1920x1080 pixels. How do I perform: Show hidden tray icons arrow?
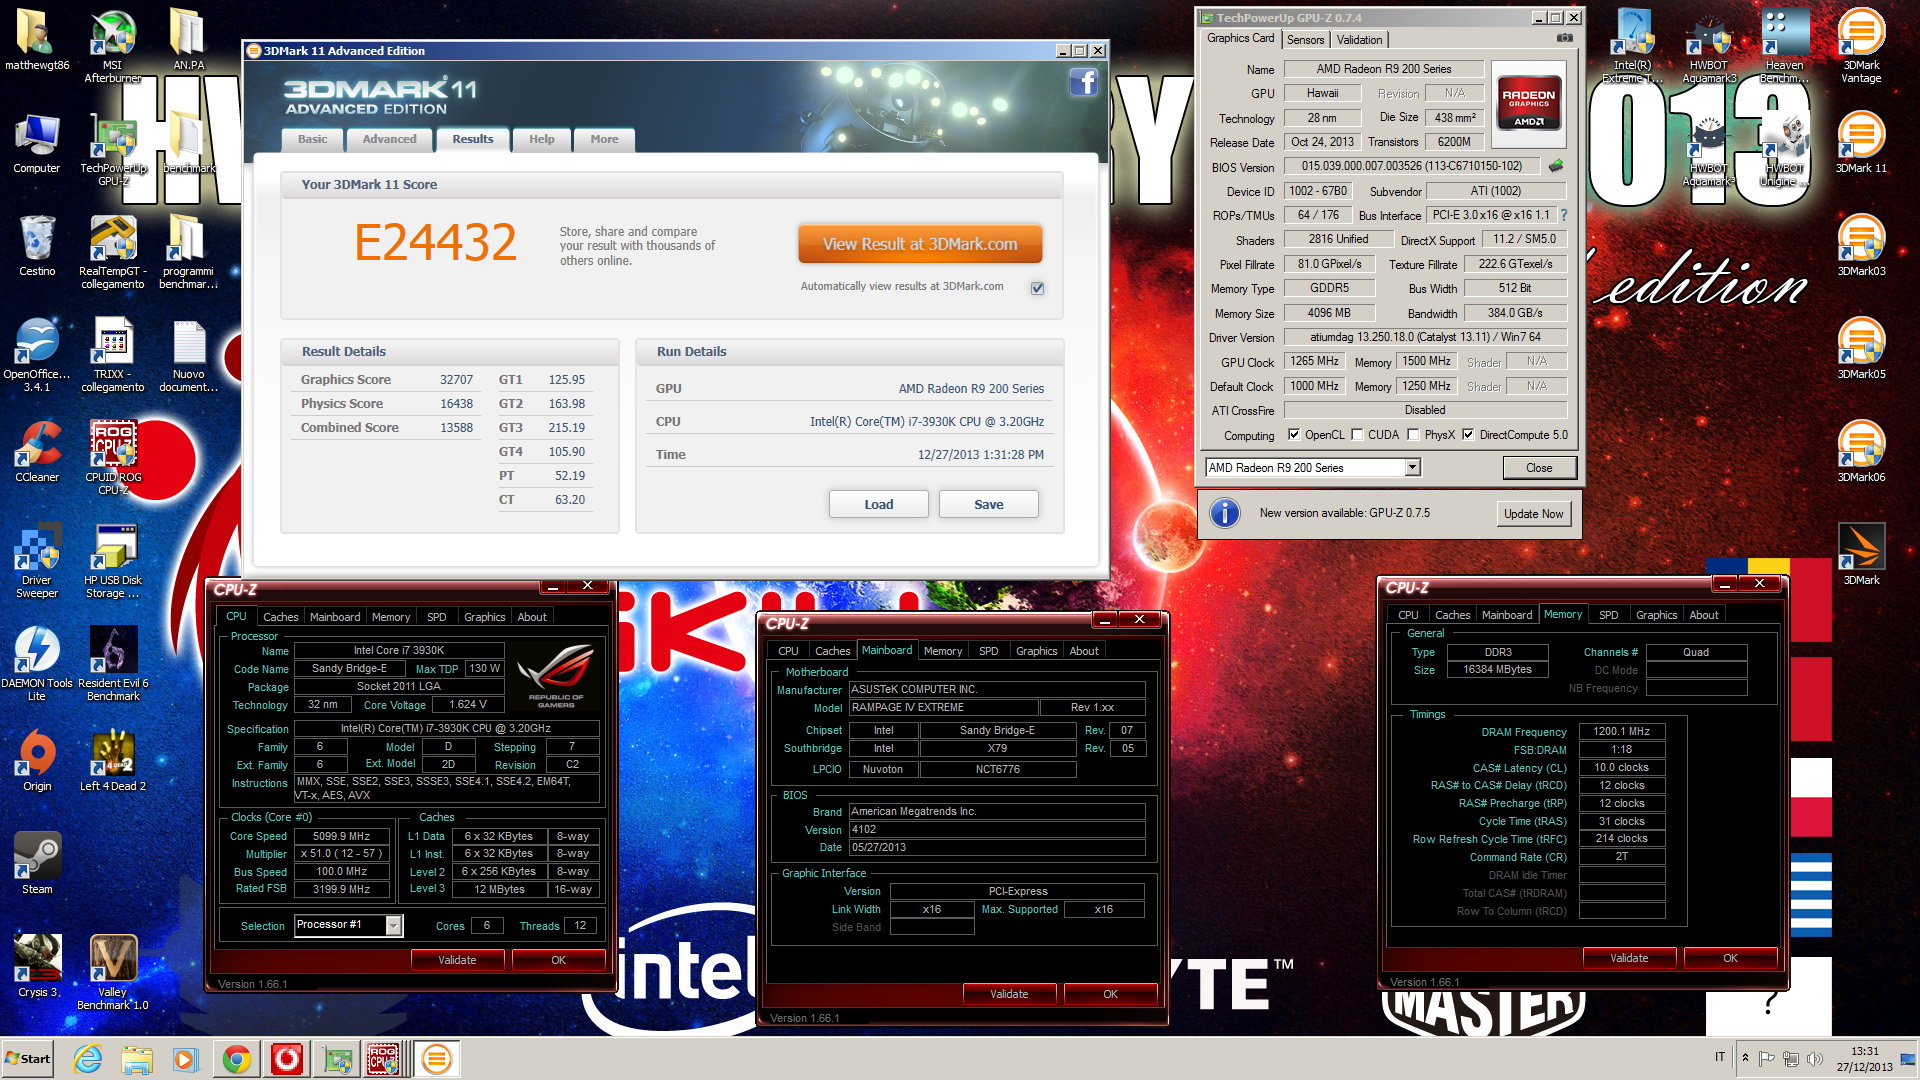coord(1745,1058)
